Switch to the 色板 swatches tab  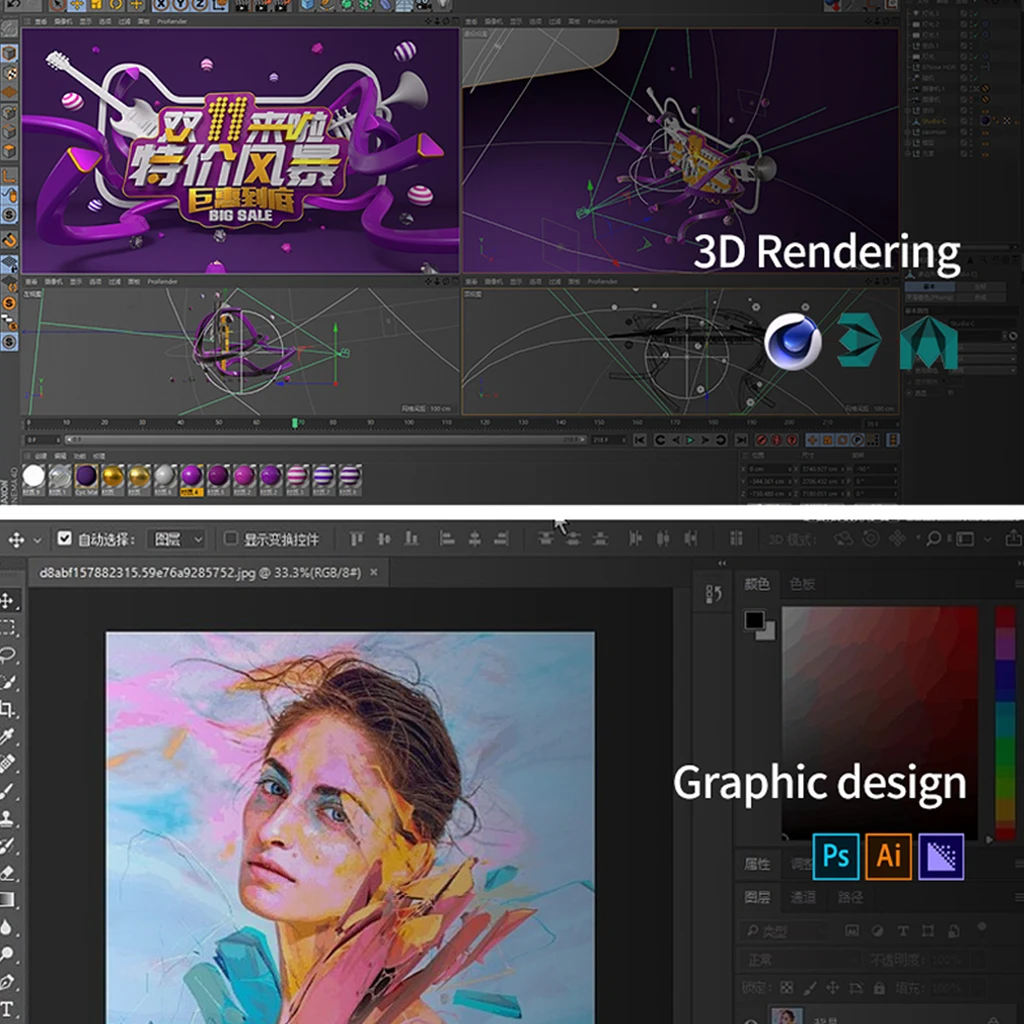point(802,584)
